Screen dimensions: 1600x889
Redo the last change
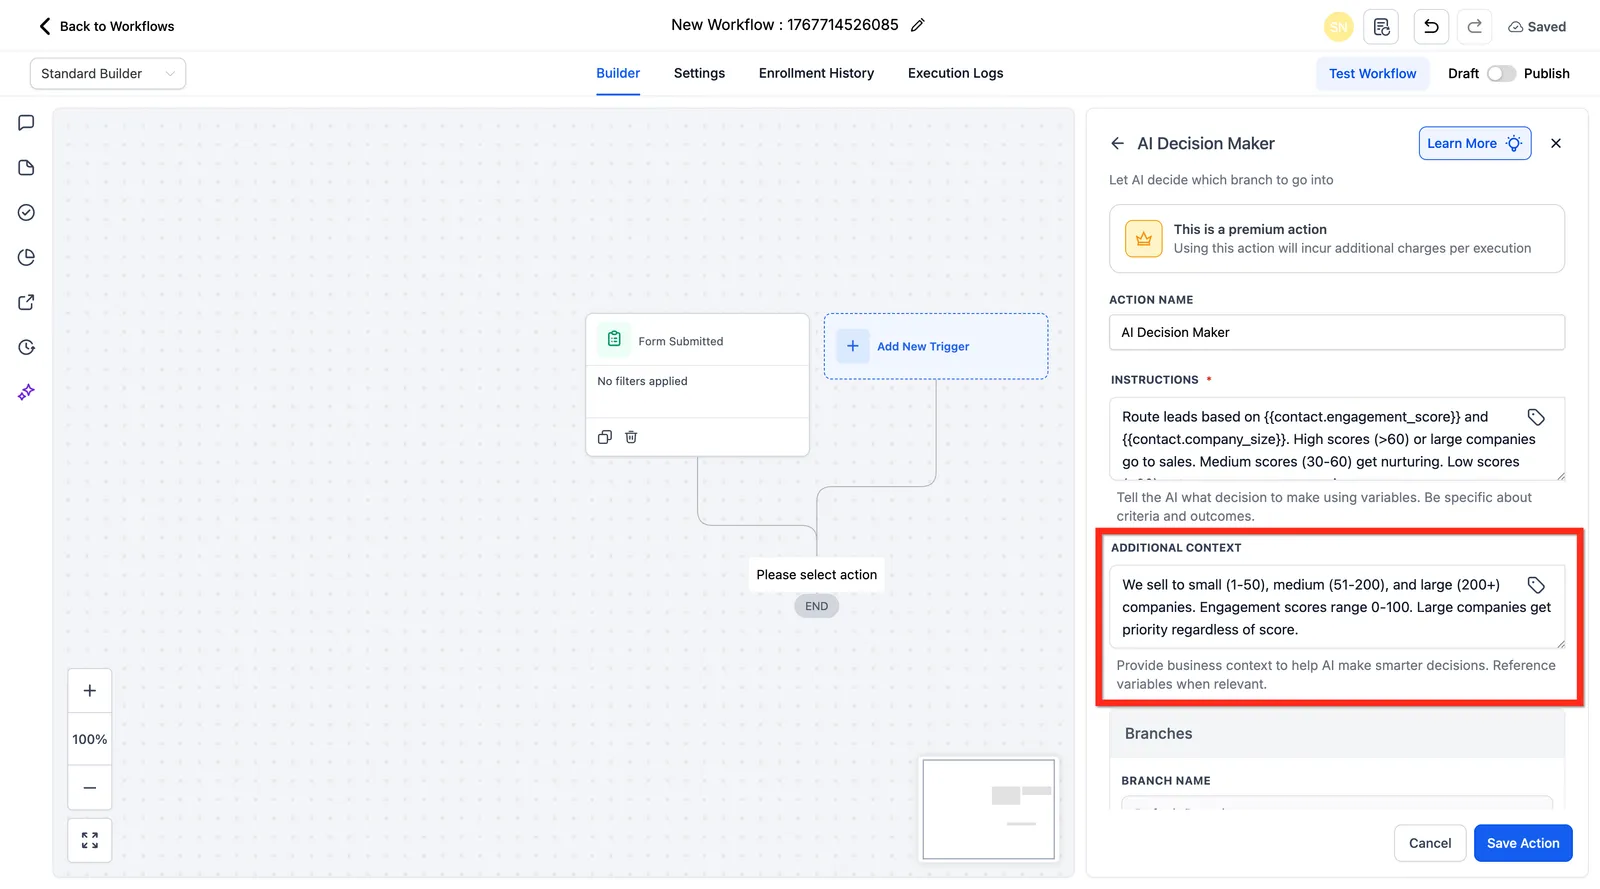pyautogui.click(x=1474, y=27)
